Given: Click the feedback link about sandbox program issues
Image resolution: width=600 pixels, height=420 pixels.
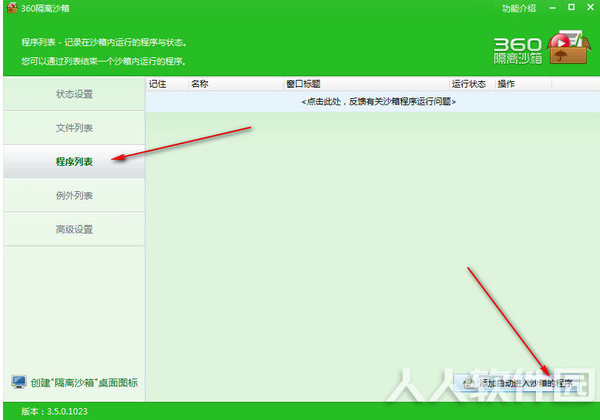Looking at the screenshot, I should (x=378, y=102).
